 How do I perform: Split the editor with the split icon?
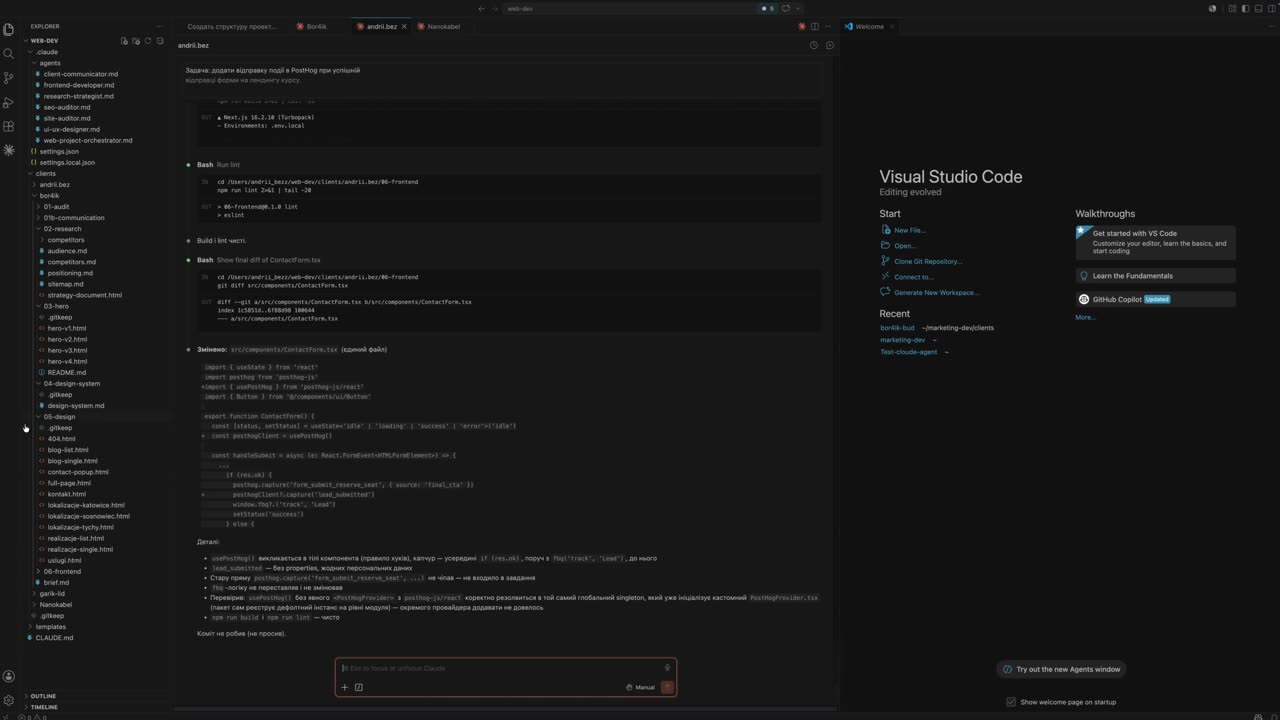tap(815, 26)
